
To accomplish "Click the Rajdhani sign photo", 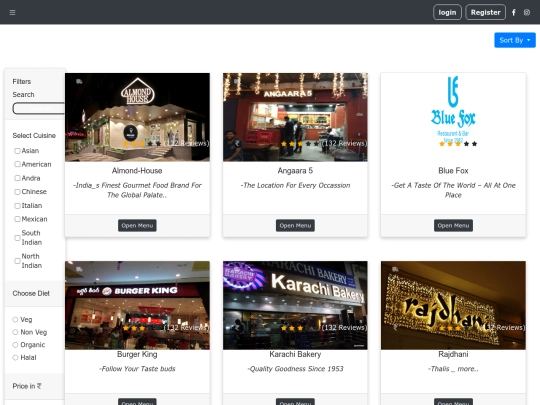I will pos(453,305).
